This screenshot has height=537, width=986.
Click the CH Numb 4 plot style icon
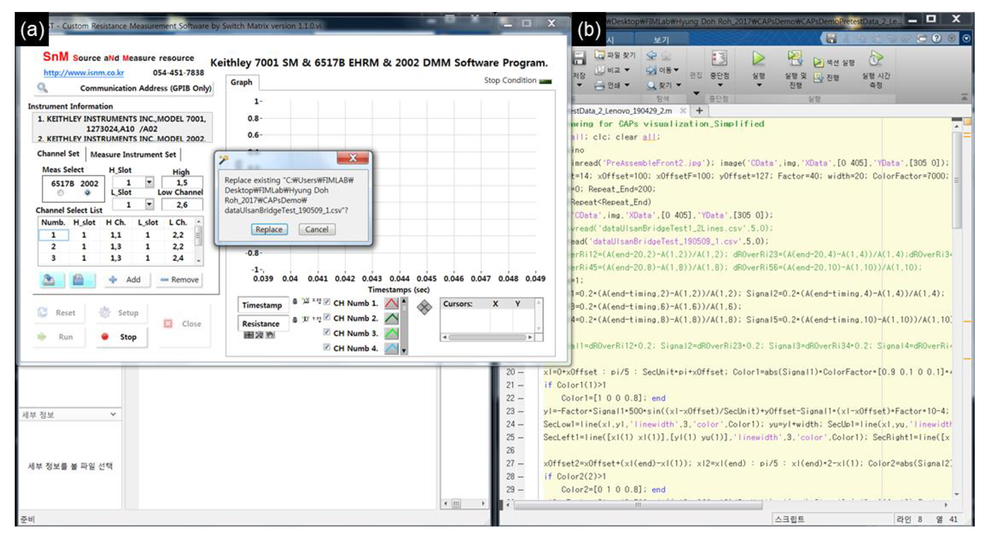391,348
